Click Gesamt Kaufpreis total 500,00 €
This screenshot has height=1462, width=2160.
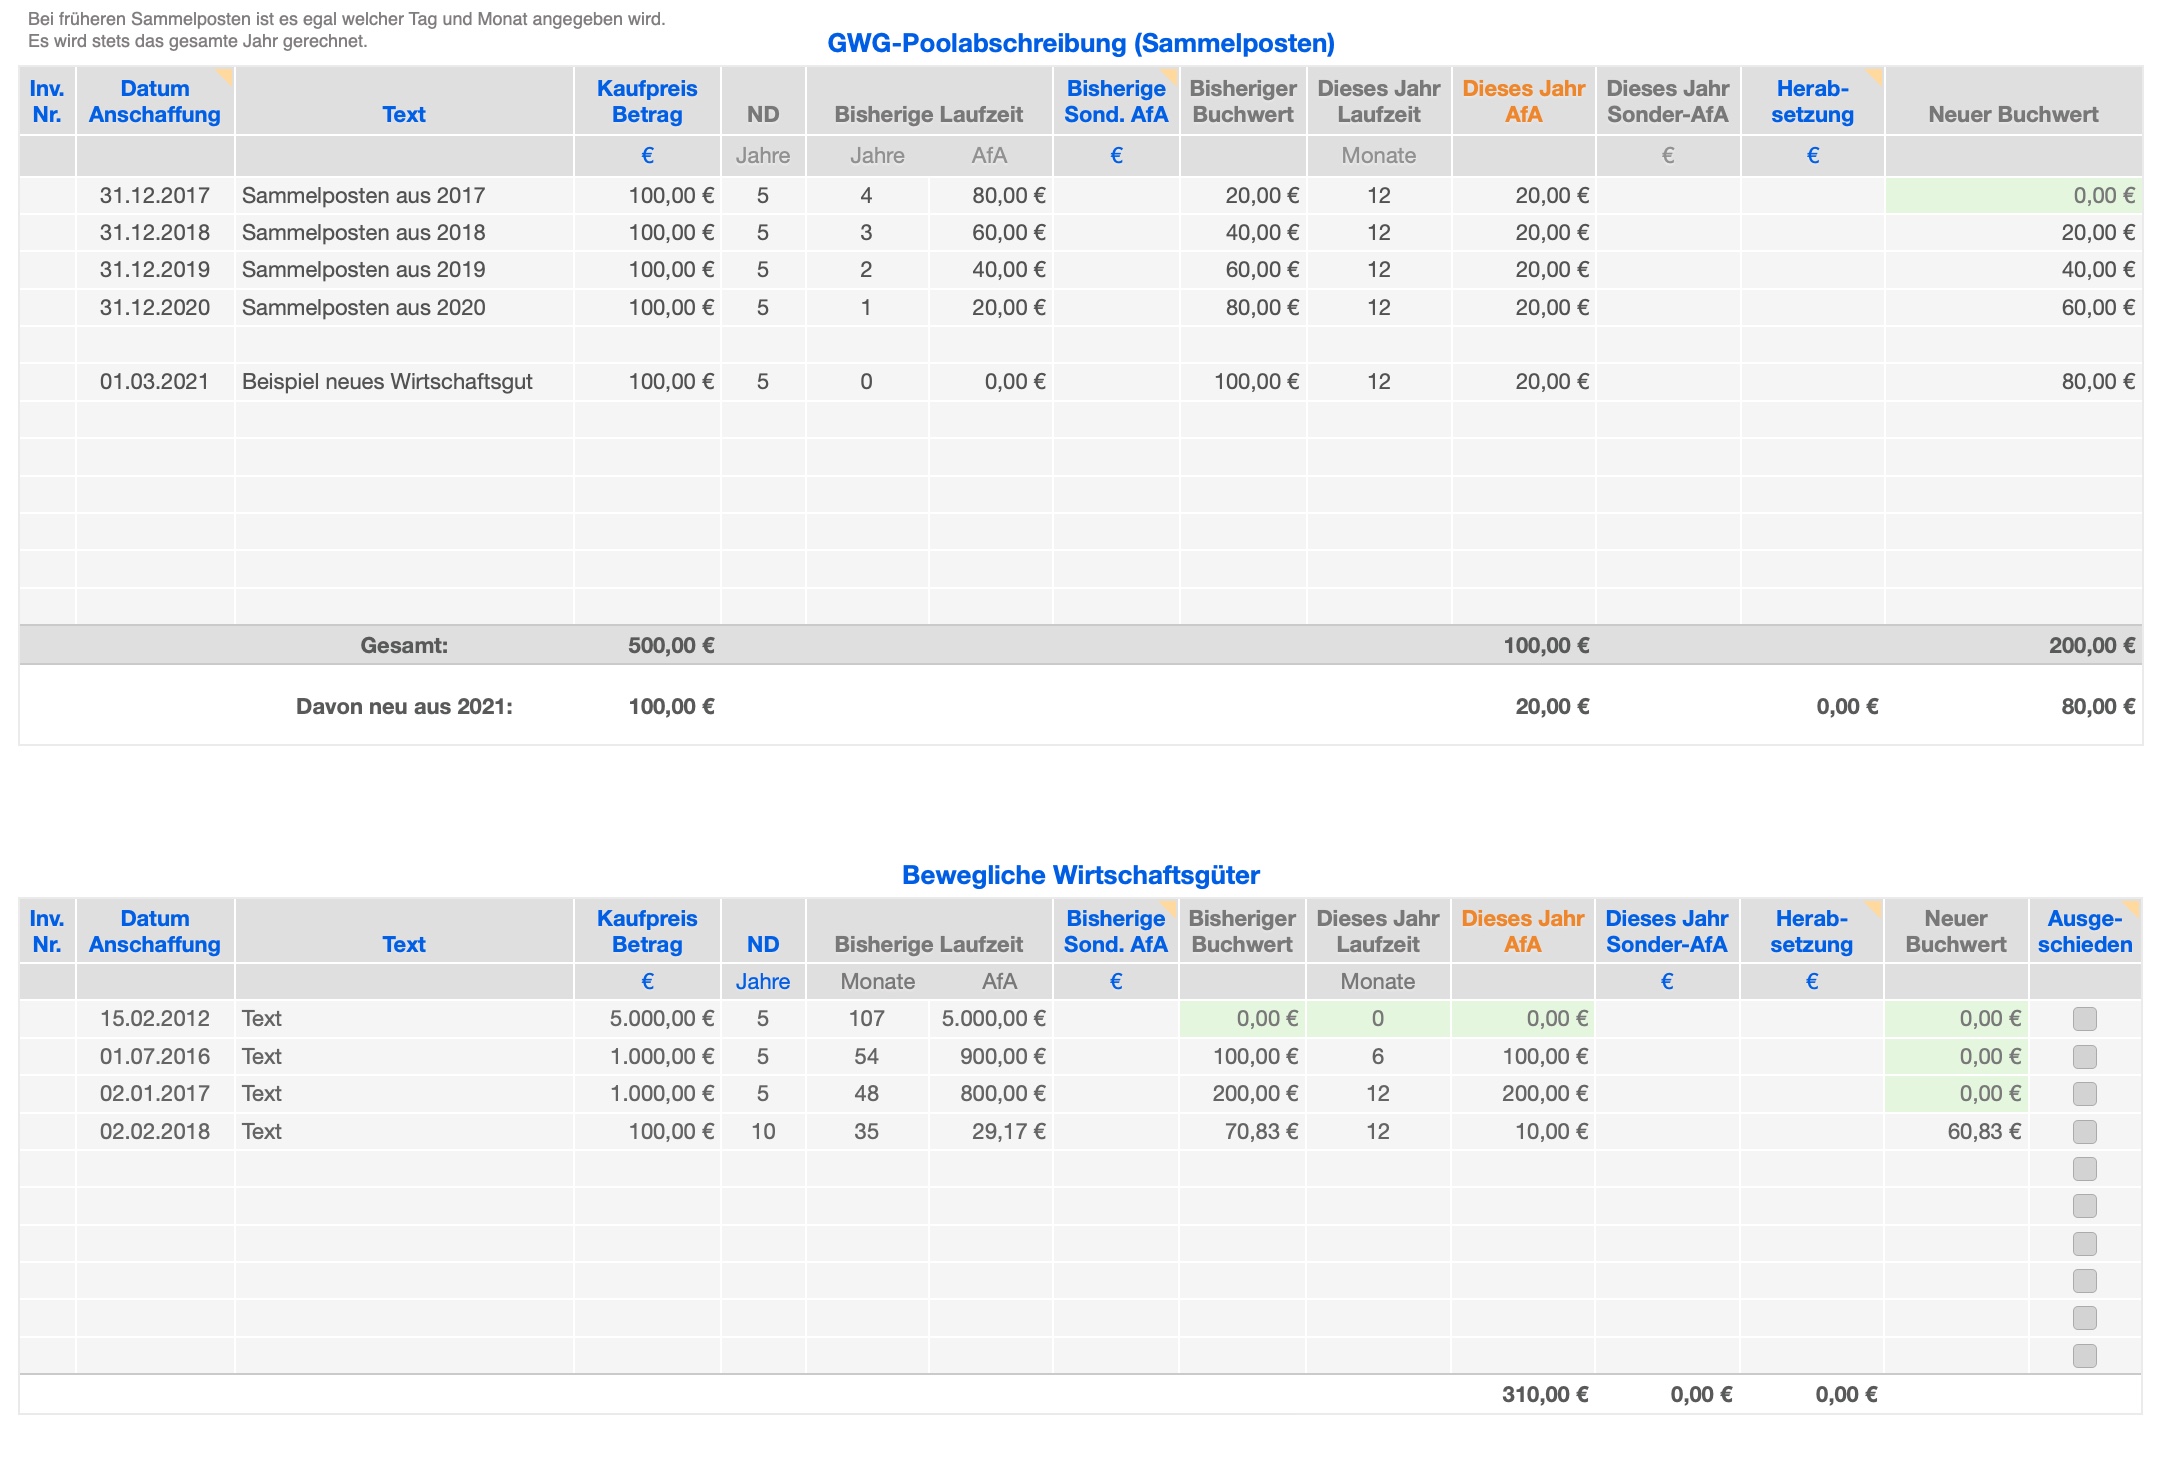pos(670,646)
